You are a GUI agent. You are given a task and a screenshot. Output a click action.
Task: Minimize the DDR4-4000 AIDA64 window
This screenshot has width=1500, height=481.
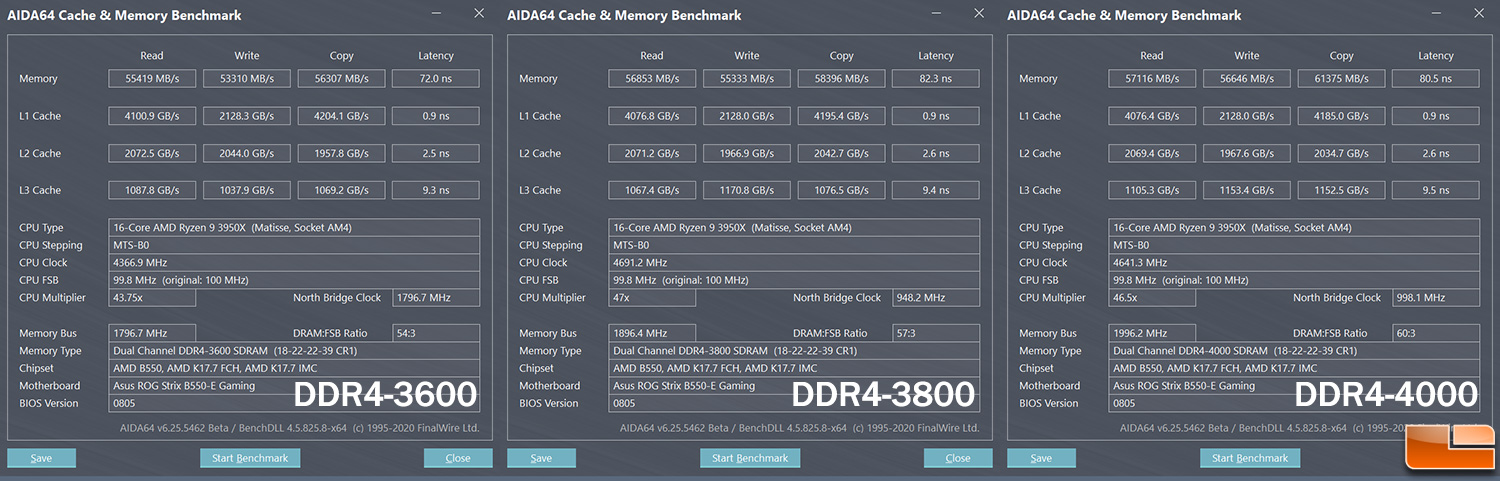(x=1436, y=13)
